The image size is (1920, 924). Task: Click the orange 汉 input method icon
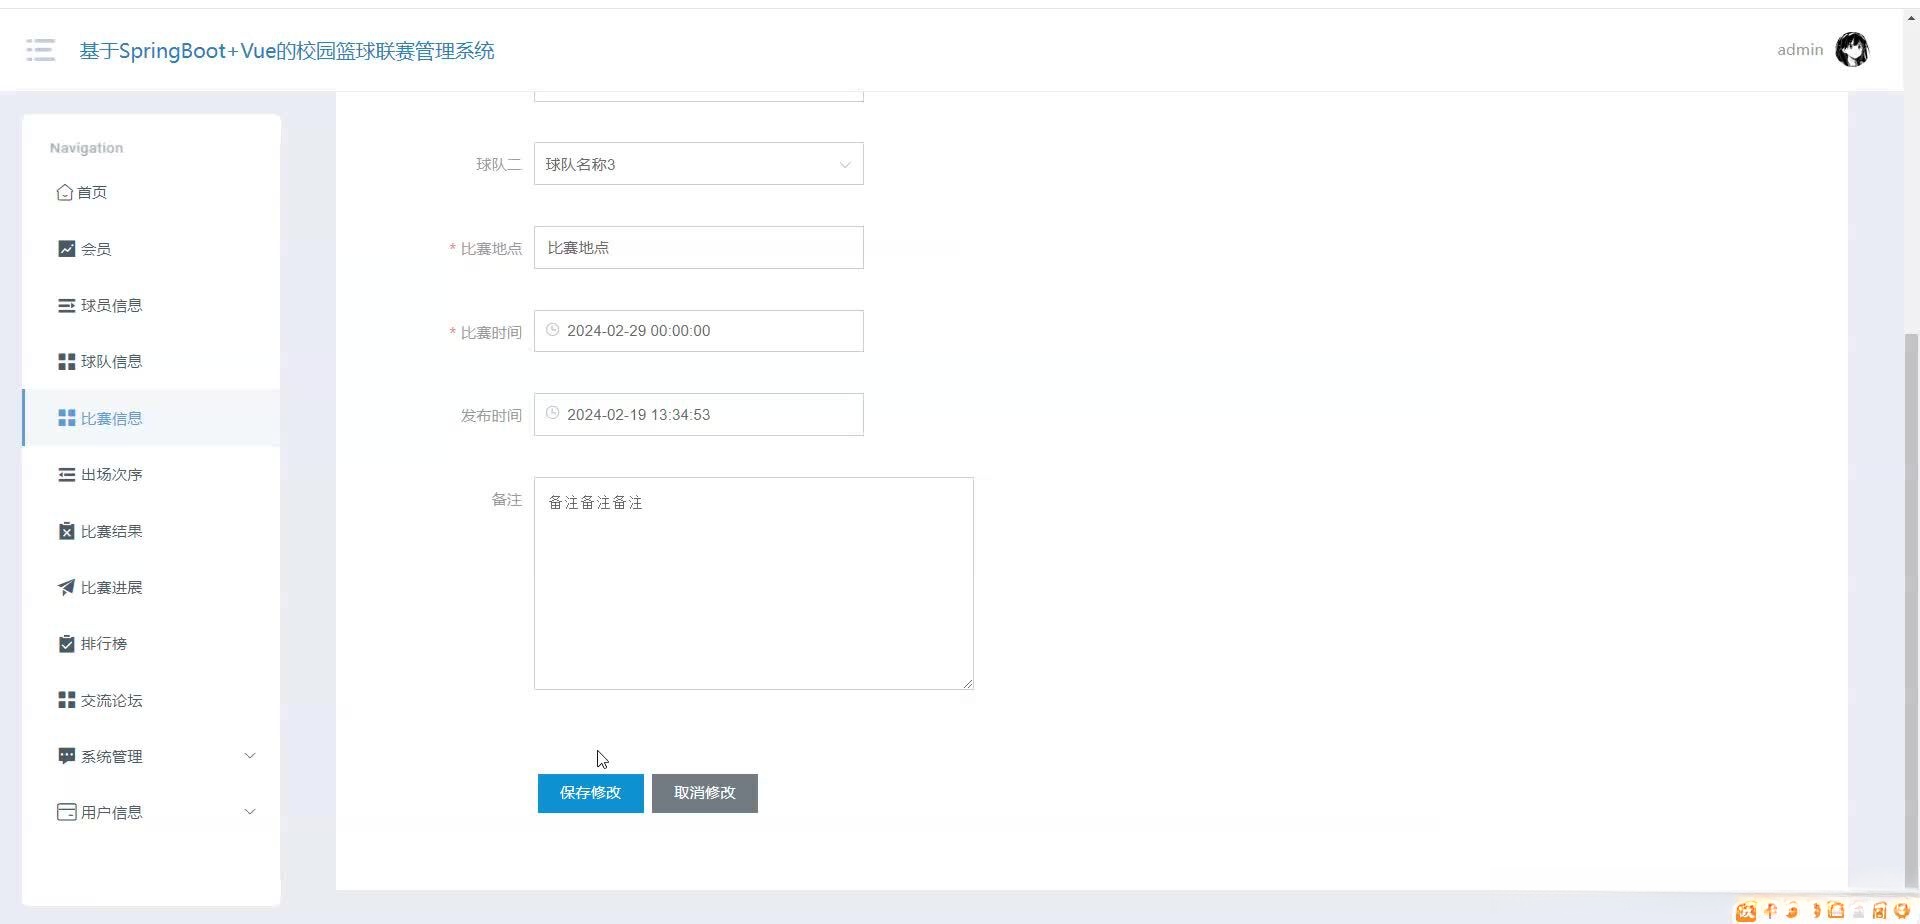coord(1746,911)
